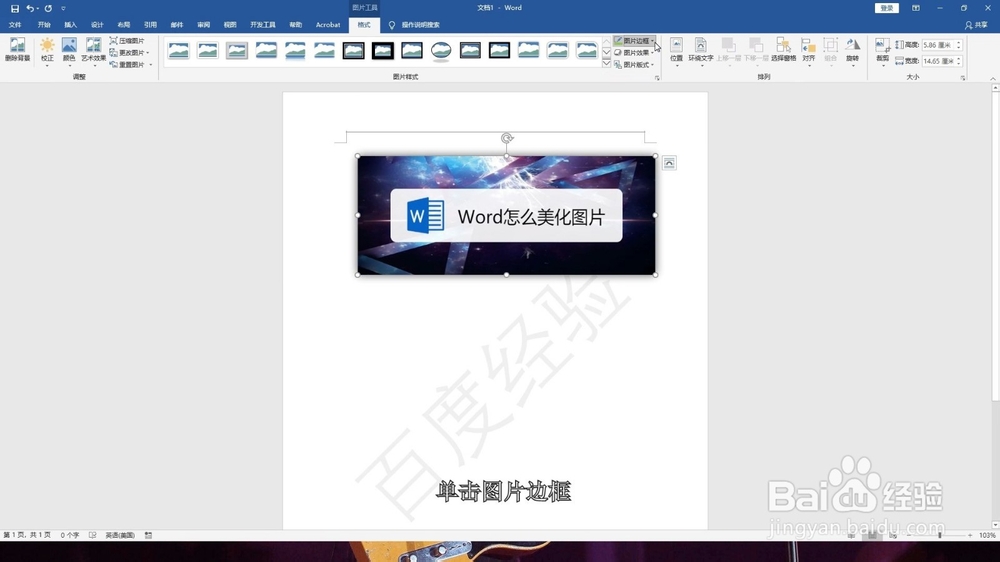Click 0 个字 word count in status bar
This screenshot has width=1000, height=562.
point(70,535)
